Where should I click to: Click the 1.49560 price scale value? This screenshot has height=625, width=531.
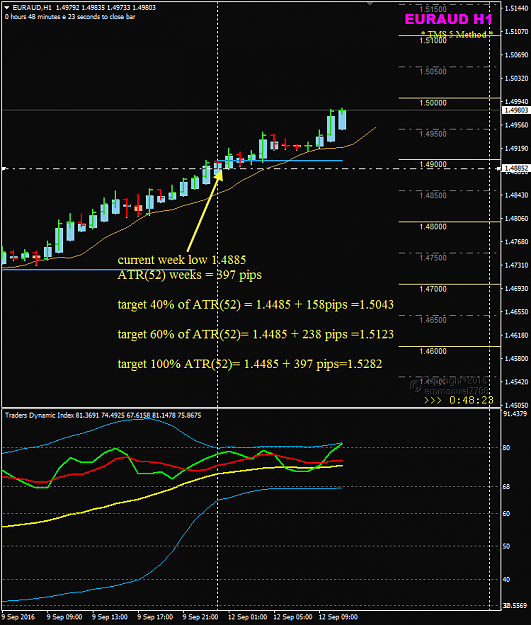coord(516,125)
